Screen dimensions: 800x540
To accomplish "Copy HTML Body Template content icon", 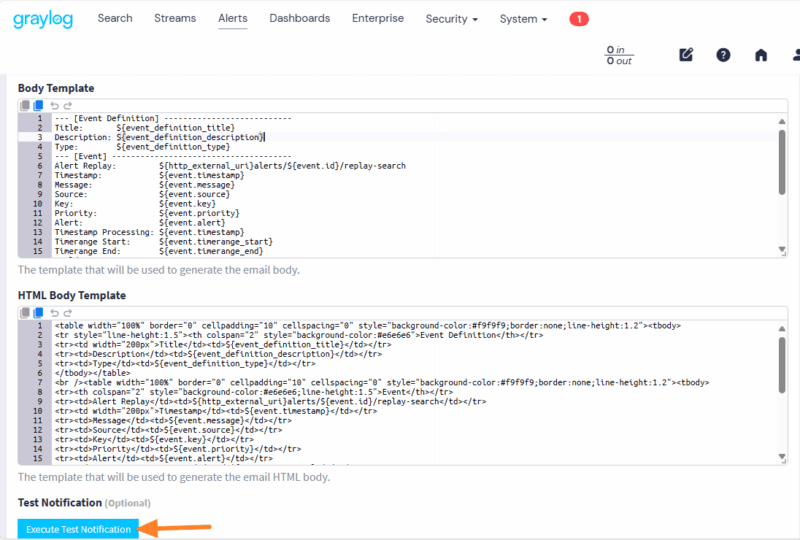I will pos(24,313).
